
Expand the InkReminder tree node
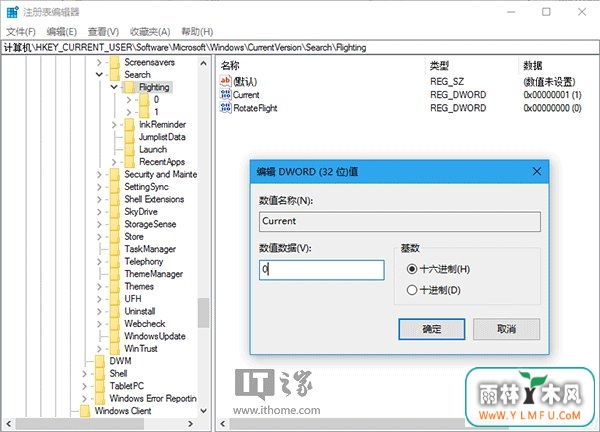coord(114,125)
